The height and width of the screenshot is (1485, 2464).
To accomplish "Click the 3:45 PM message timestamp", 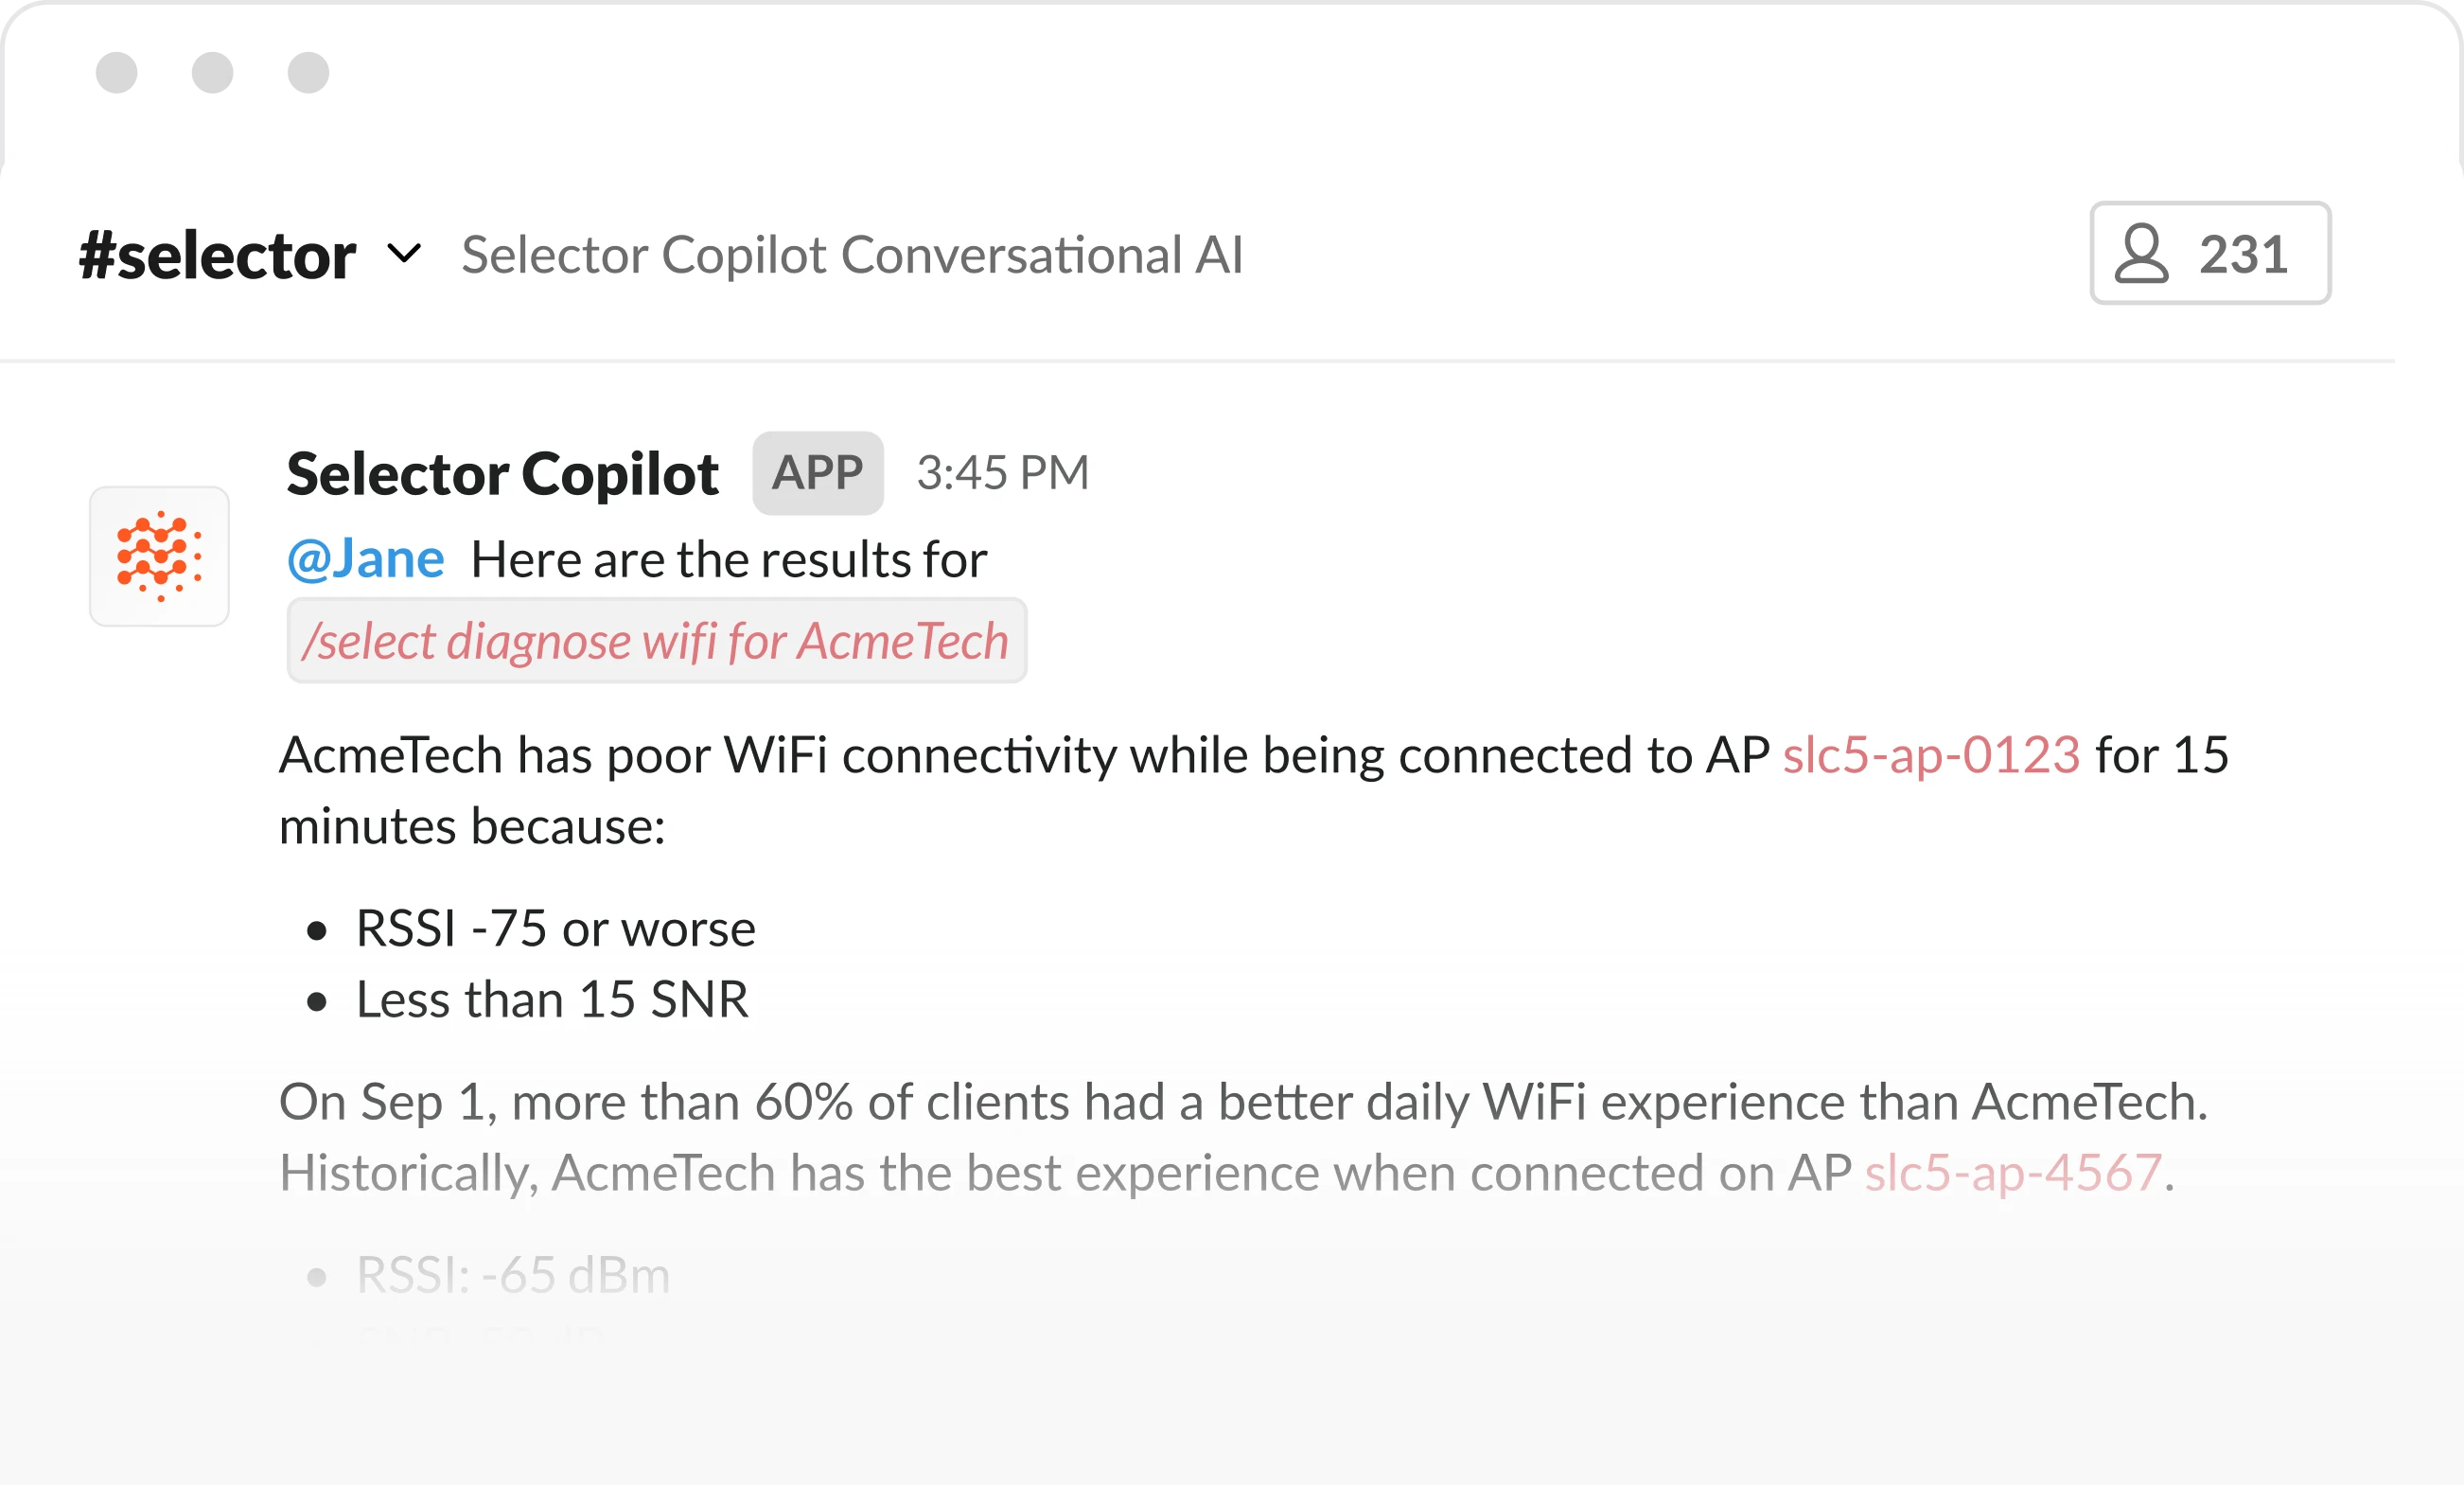I will click(x=1001, y=471).
